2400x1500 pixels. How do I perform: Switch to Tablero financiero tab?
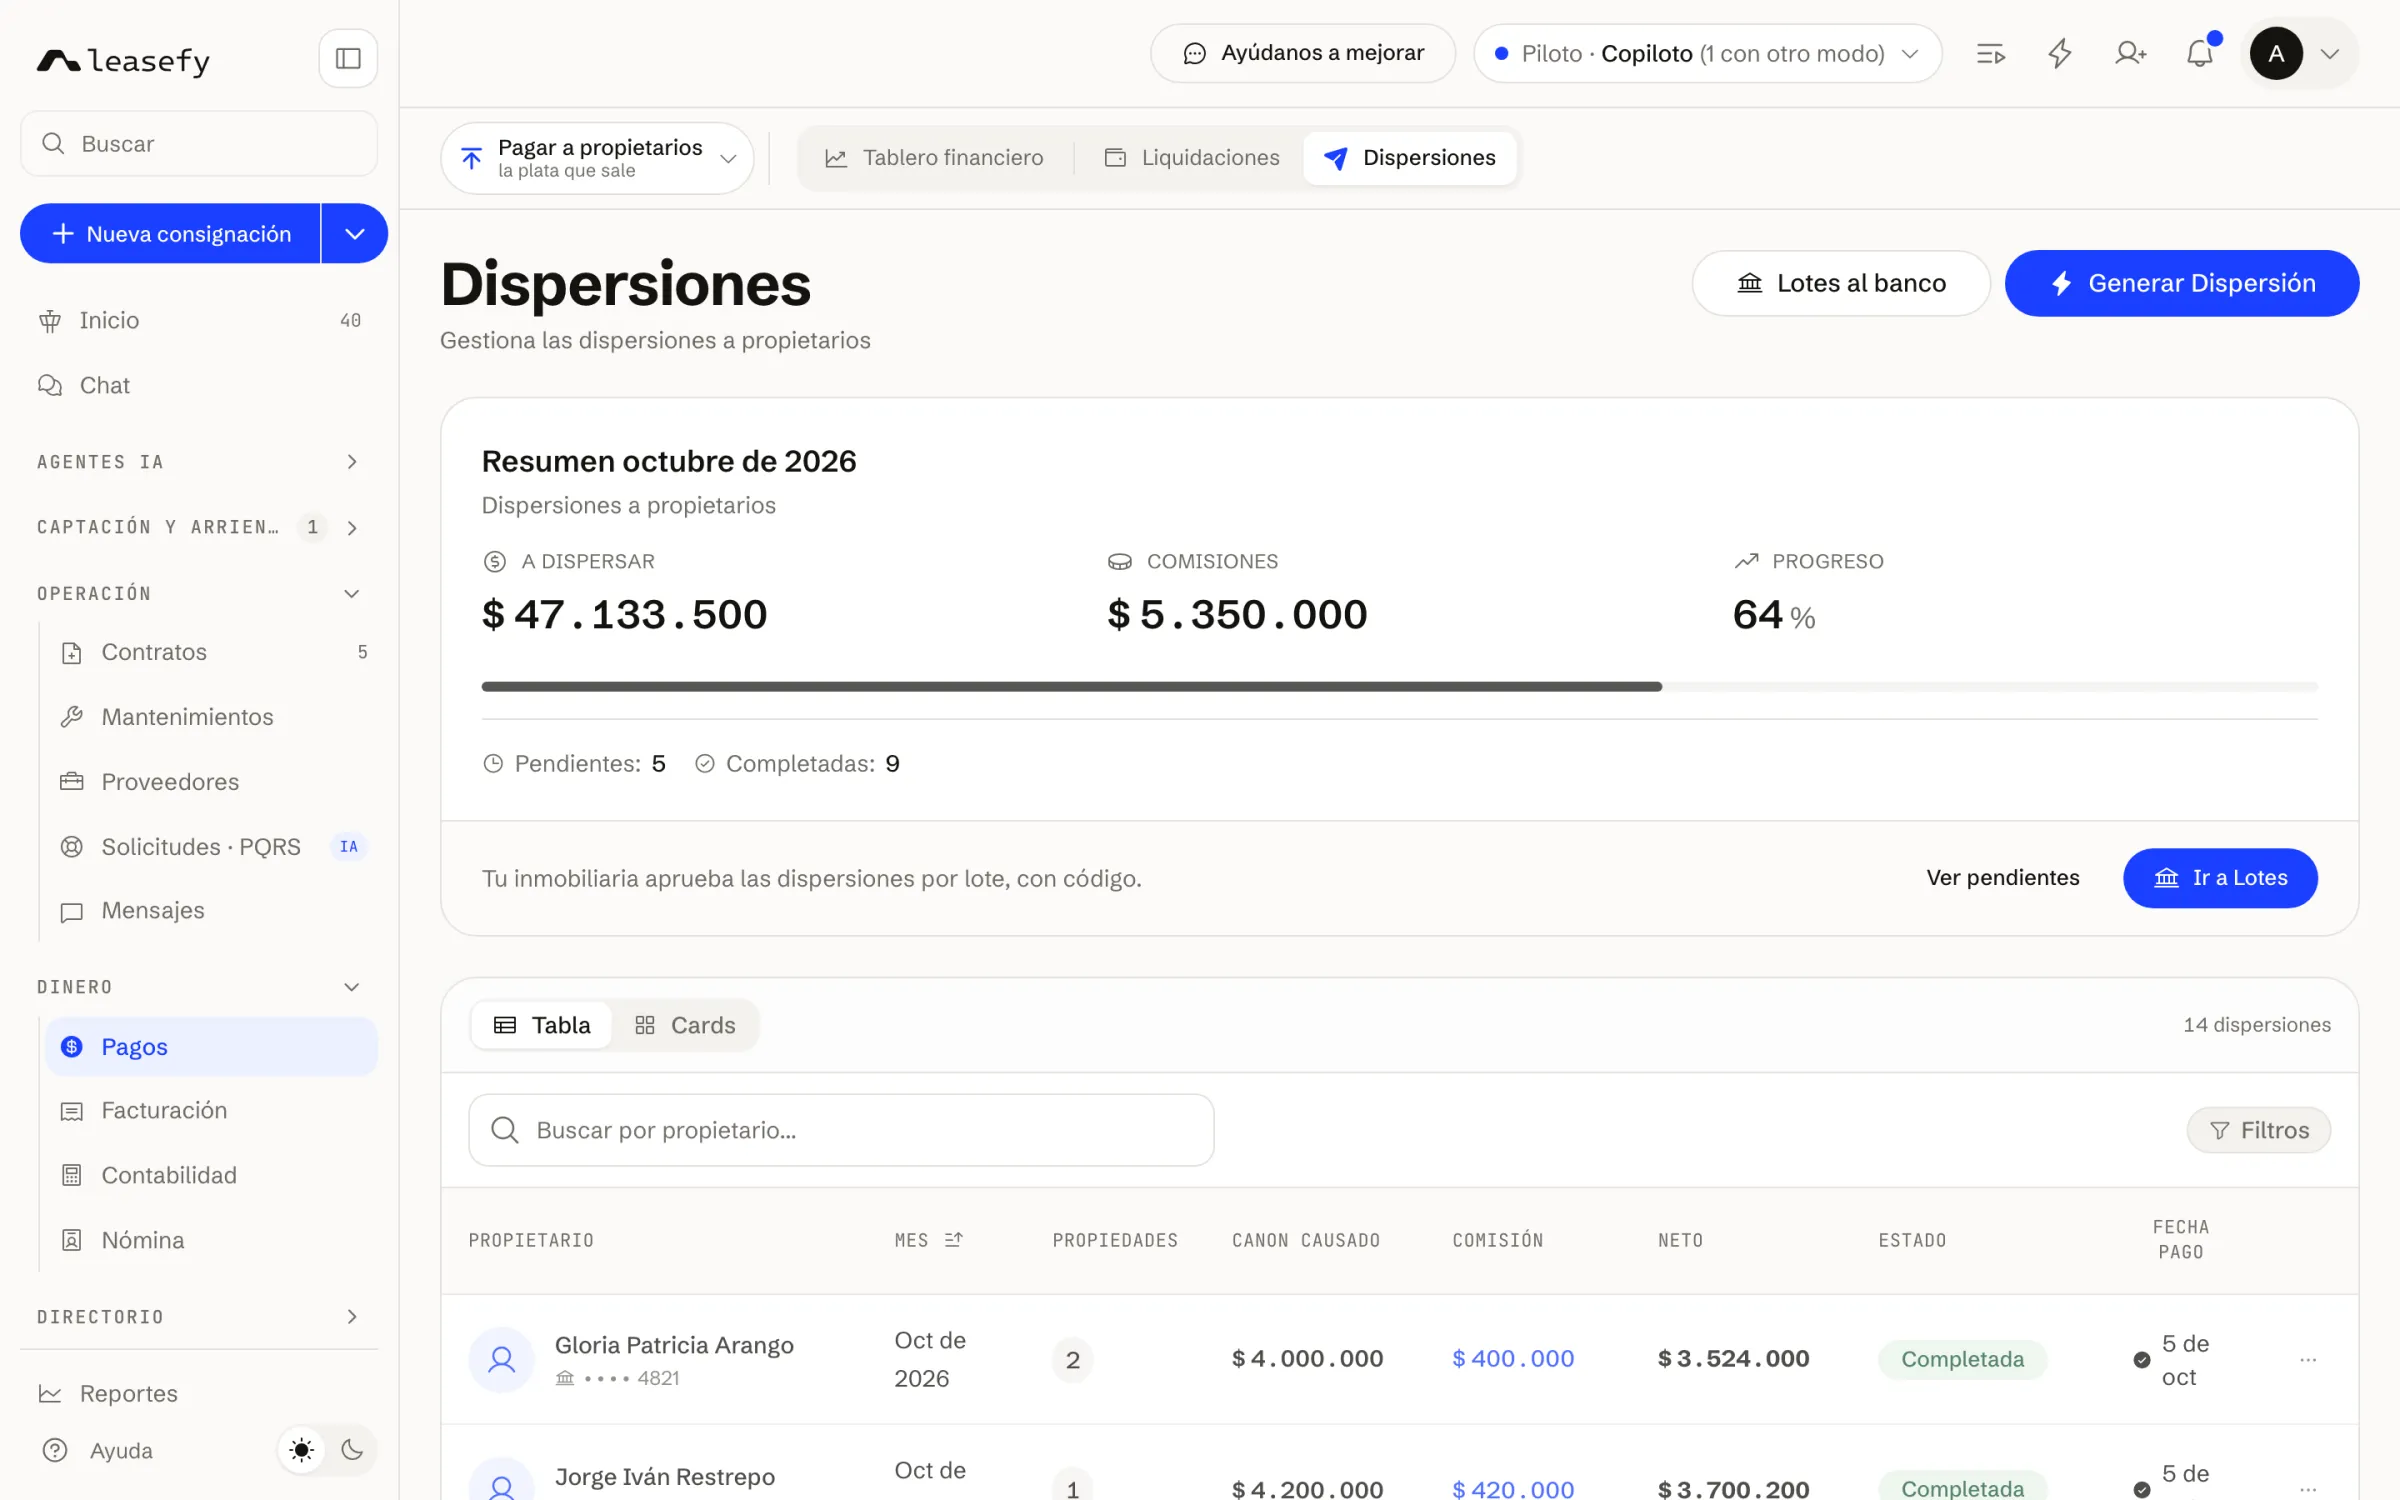(934, 158)
